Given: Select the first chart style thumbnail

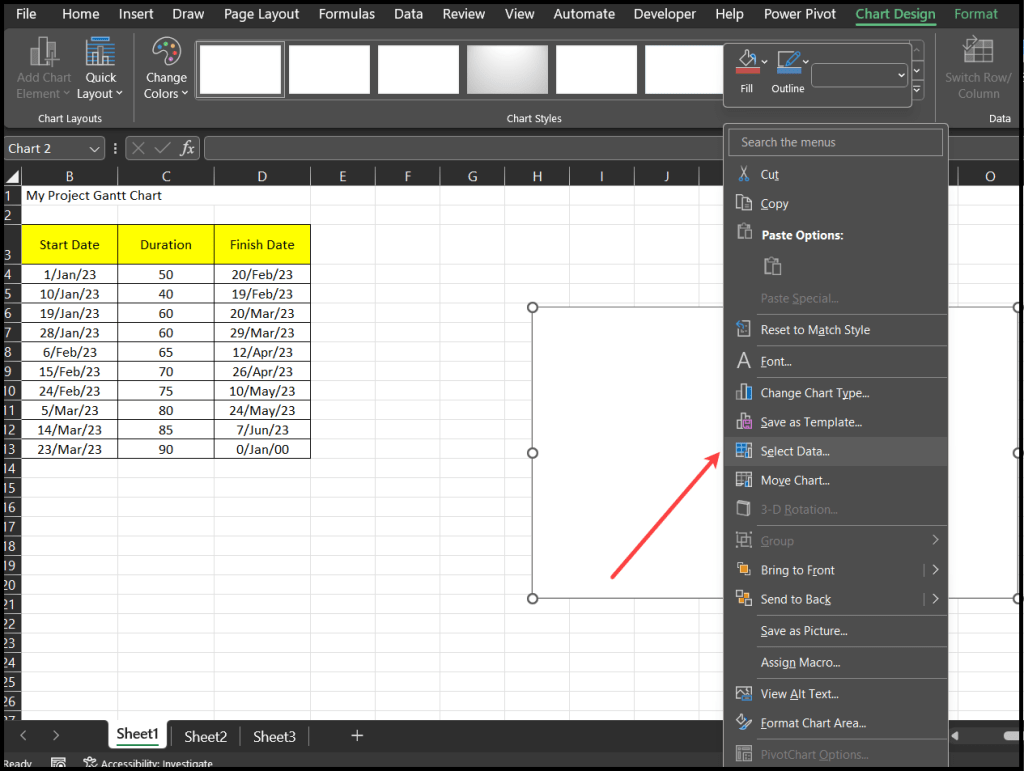Looking at the screenshot, I should click(240, 69).
